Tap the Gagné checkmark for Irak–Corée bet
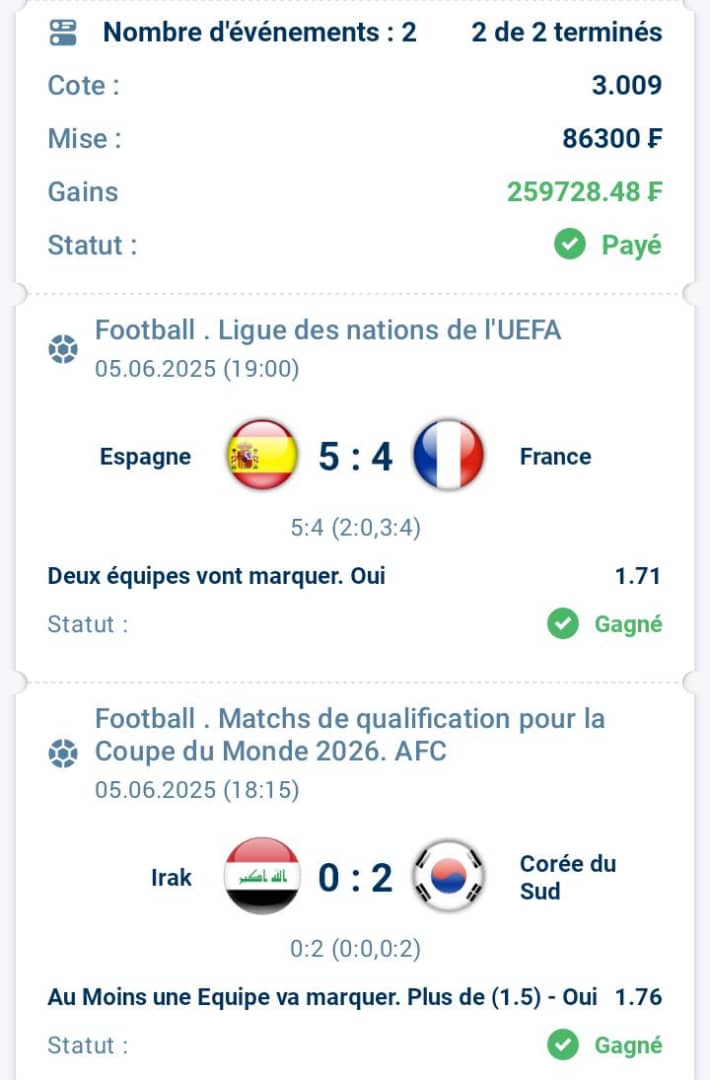The width and height of the screenshot is (710, 1080). pos(563,1045)
